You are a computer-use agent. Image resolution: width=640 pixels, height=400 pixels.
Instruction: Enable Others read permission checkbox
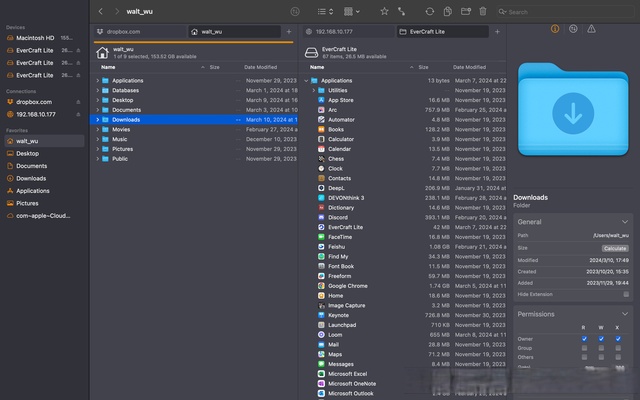[584, 357]
